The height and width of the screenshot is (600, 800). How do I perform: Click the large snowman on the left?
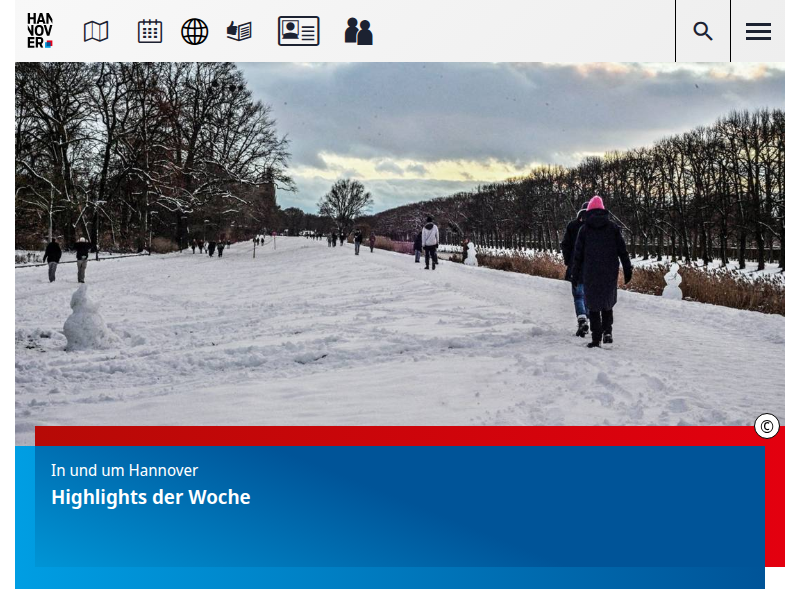pyautogui.click(x=85, y=320)
